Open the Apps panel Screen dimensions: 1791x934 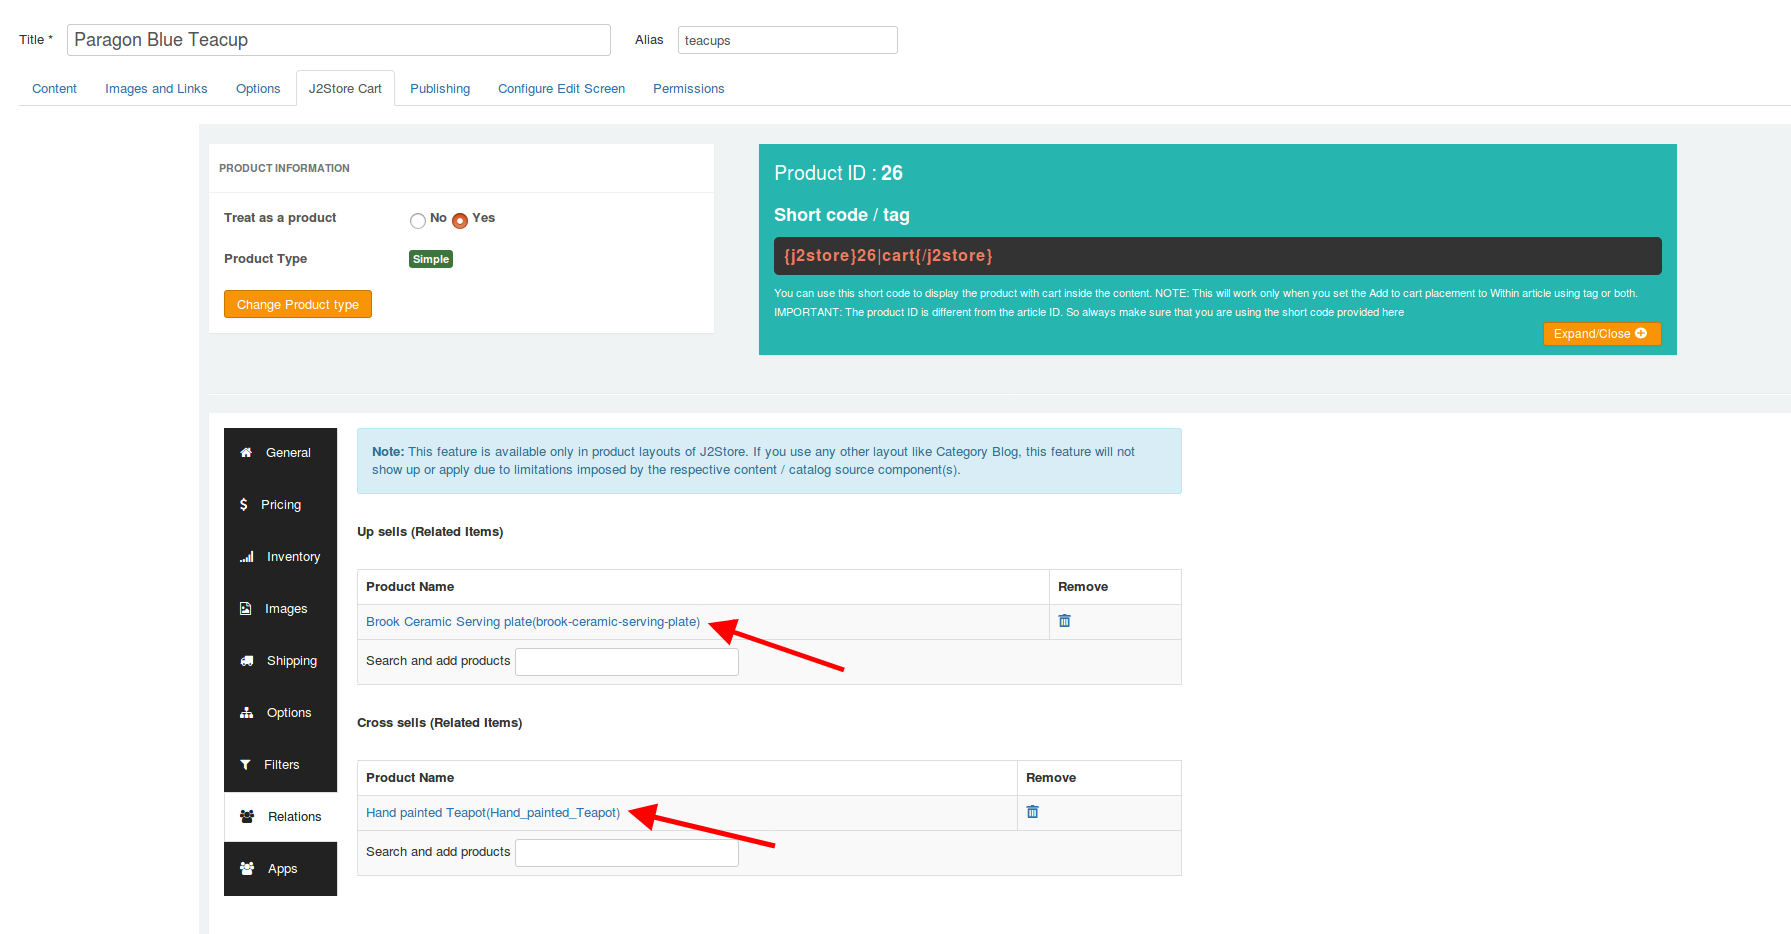(x=281, y=868)
